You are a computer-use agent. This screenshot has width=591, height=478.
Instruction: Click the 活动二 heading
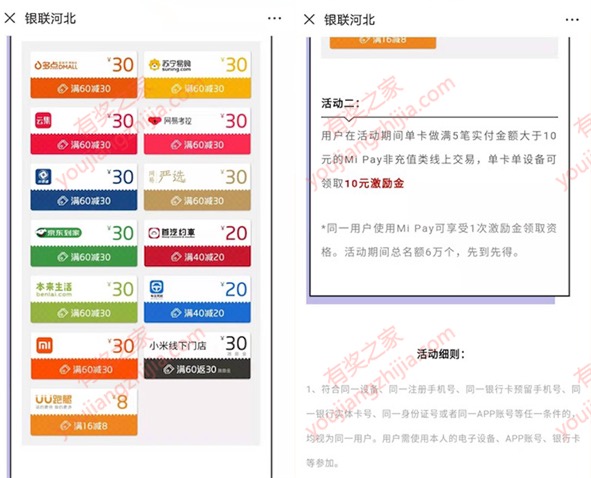coord(340,103)
